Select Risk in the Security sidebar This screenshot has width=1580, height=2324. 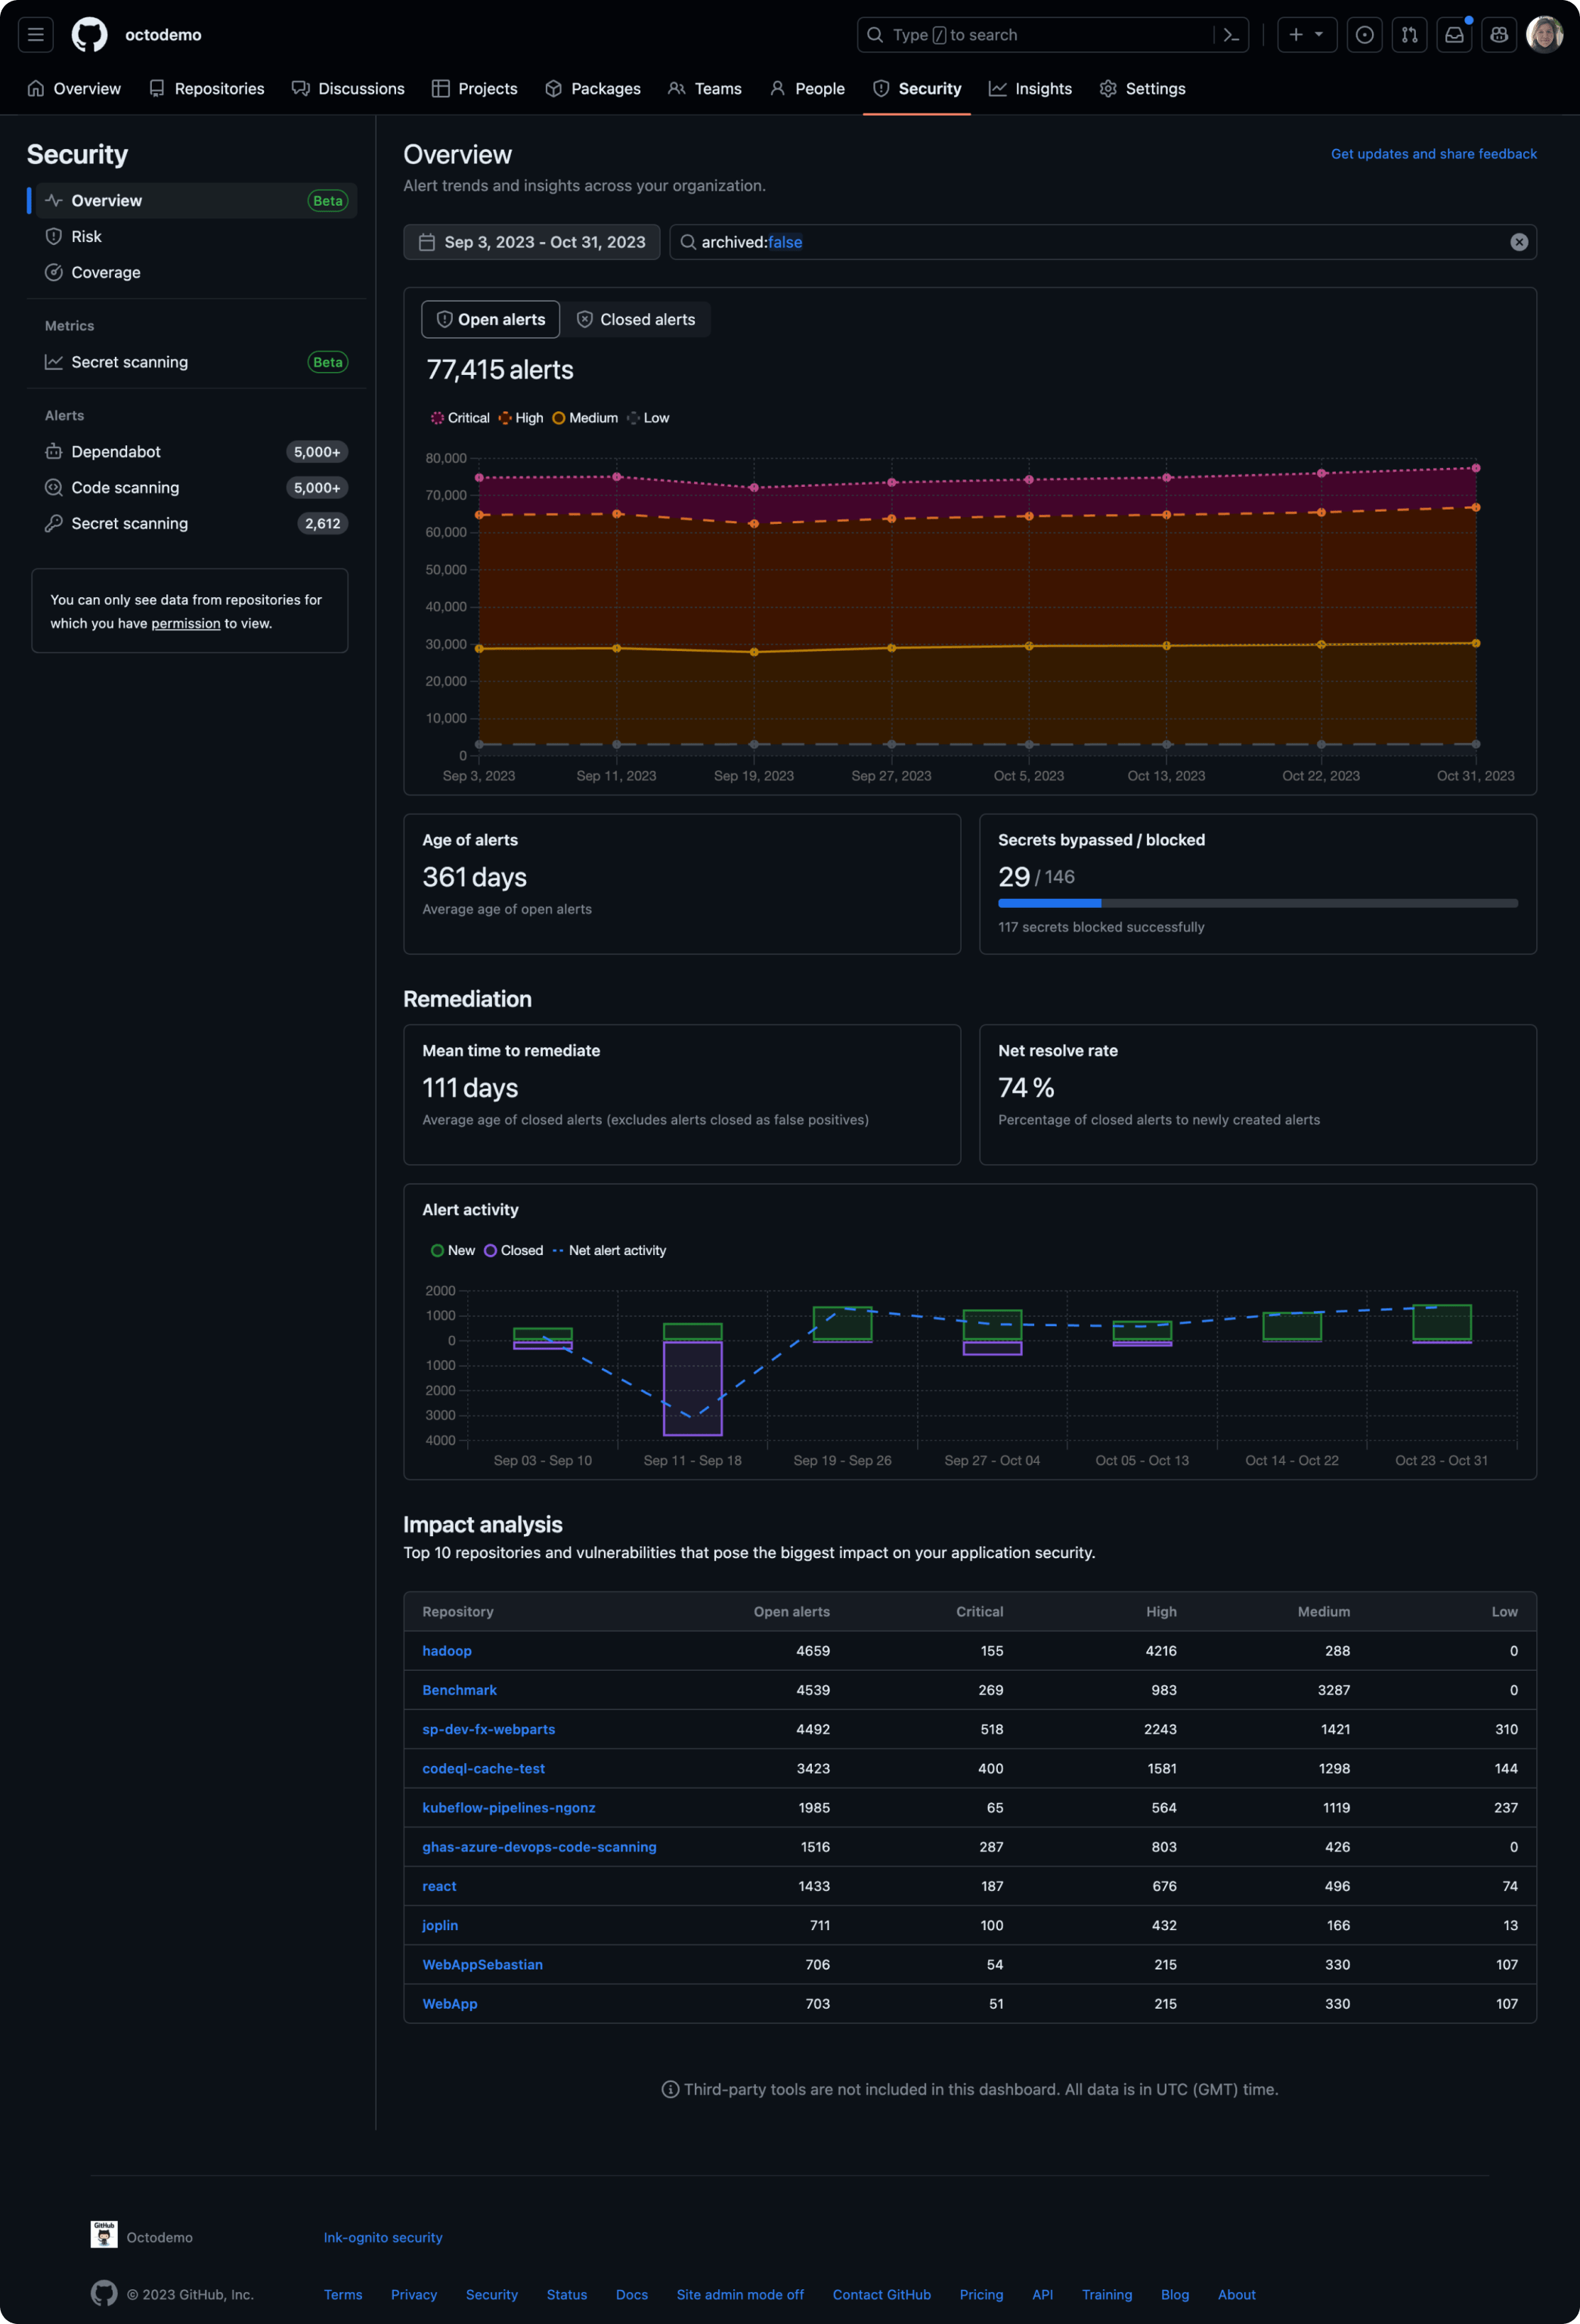[x=196, y=237]
